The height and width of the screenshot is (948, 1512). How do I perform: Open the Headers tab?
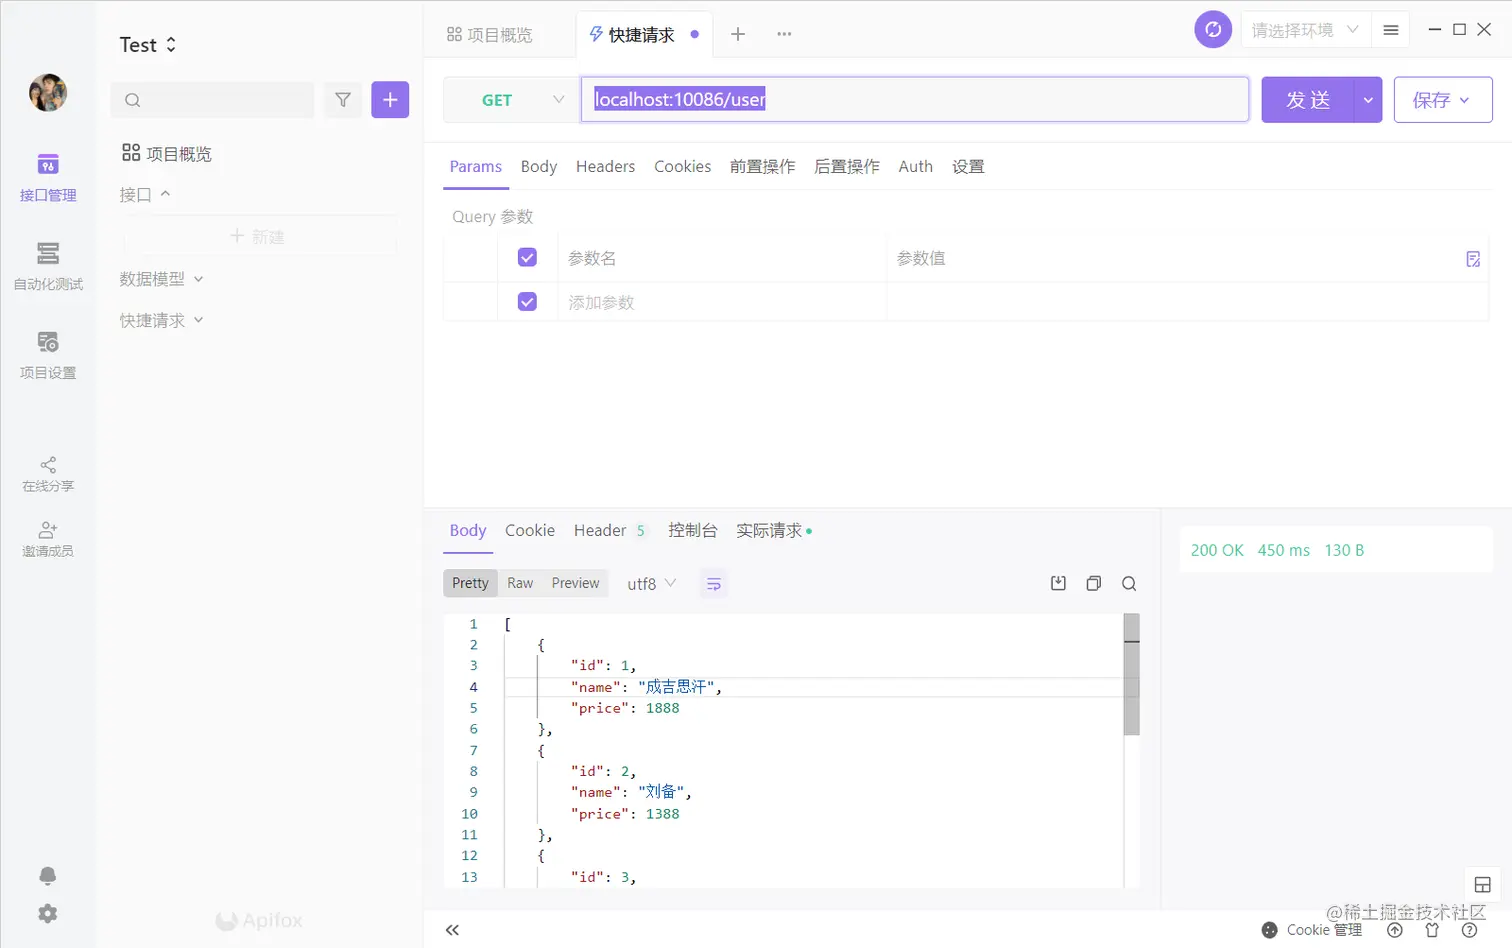point(605,166)
